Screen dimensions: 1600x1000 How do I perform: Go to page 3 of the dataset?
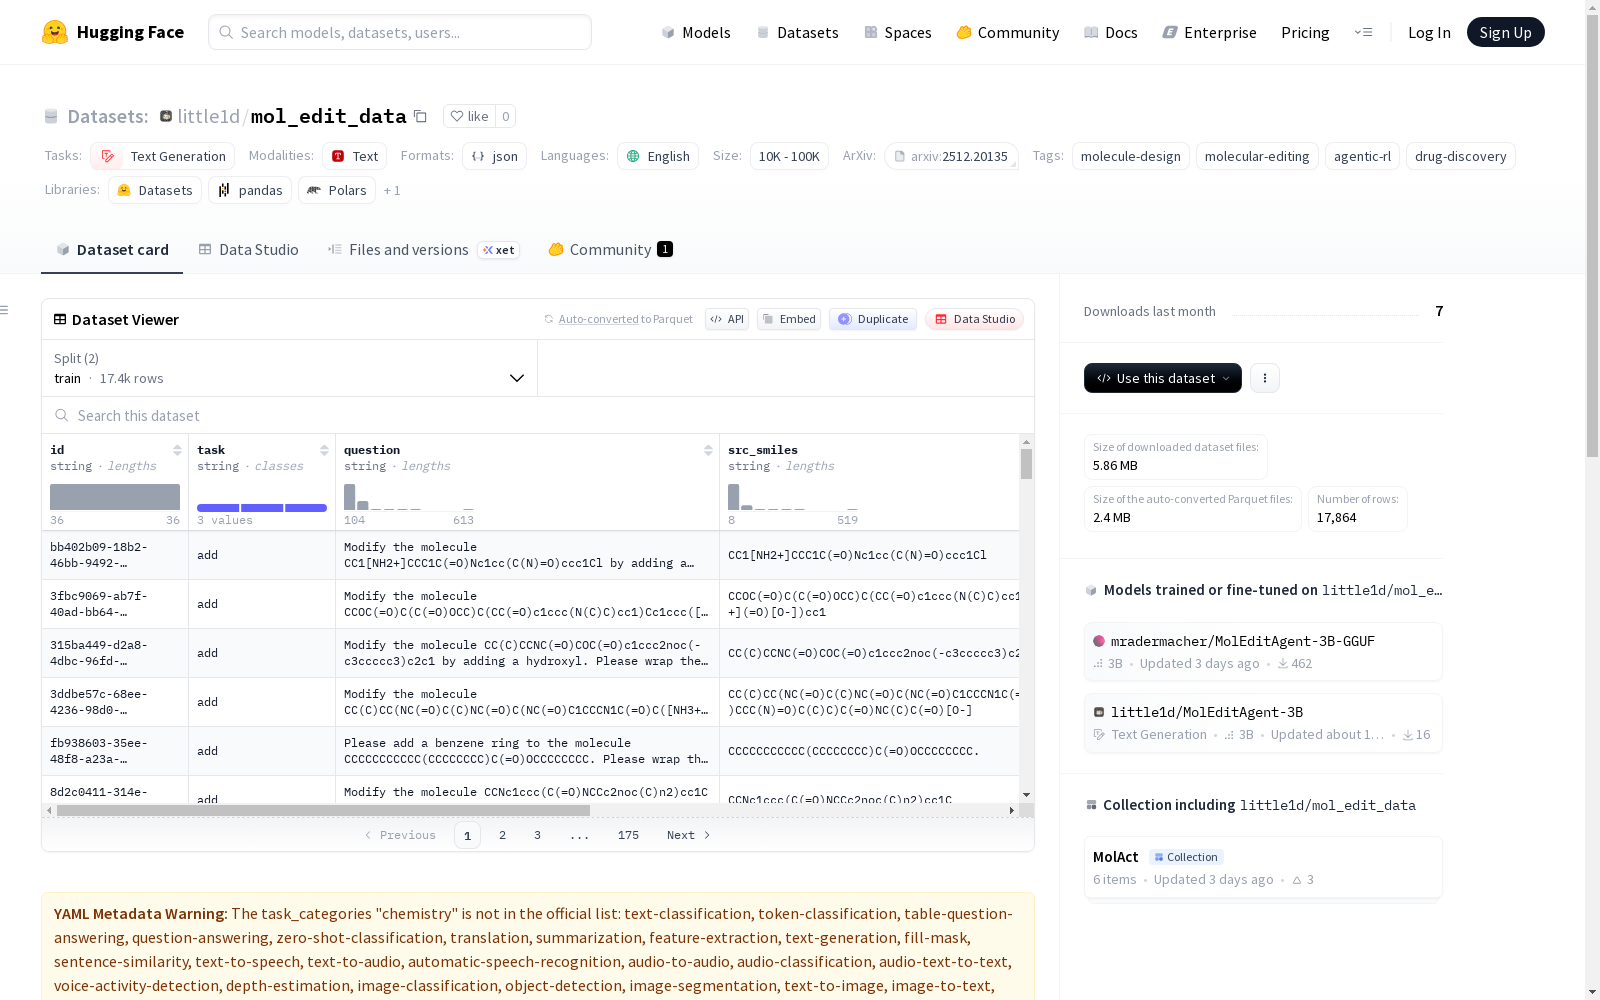pyautogui.click(x=537, y=835)
